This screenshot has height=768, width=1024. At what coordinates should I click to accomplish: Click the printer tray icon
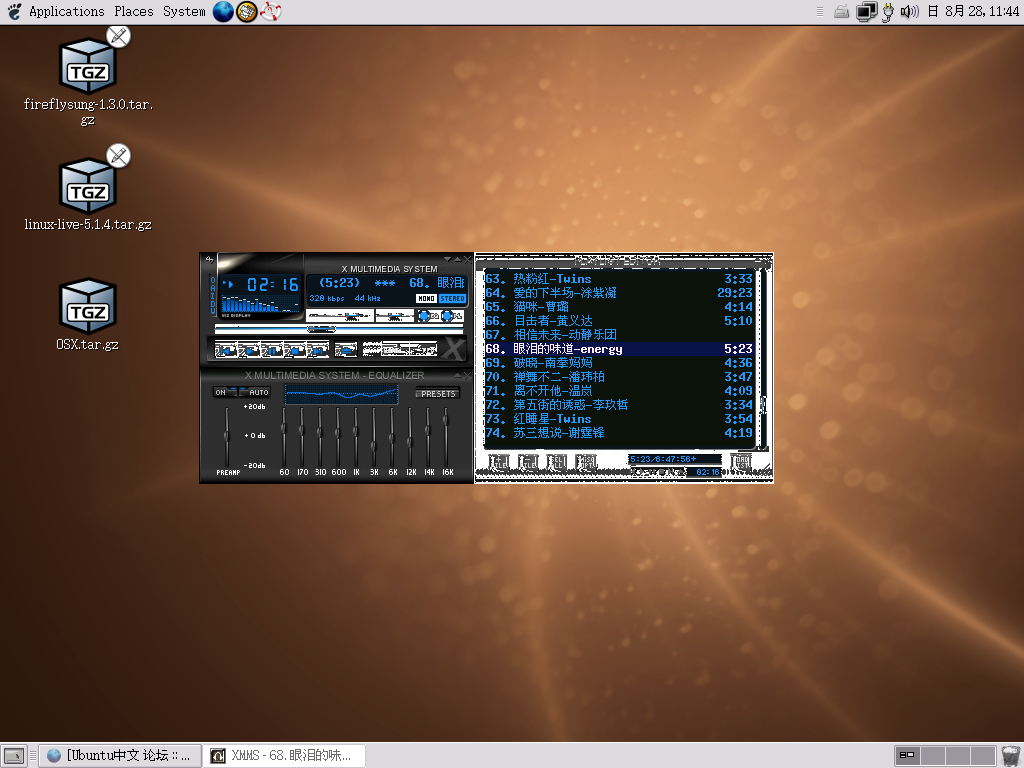click(842, 11)
